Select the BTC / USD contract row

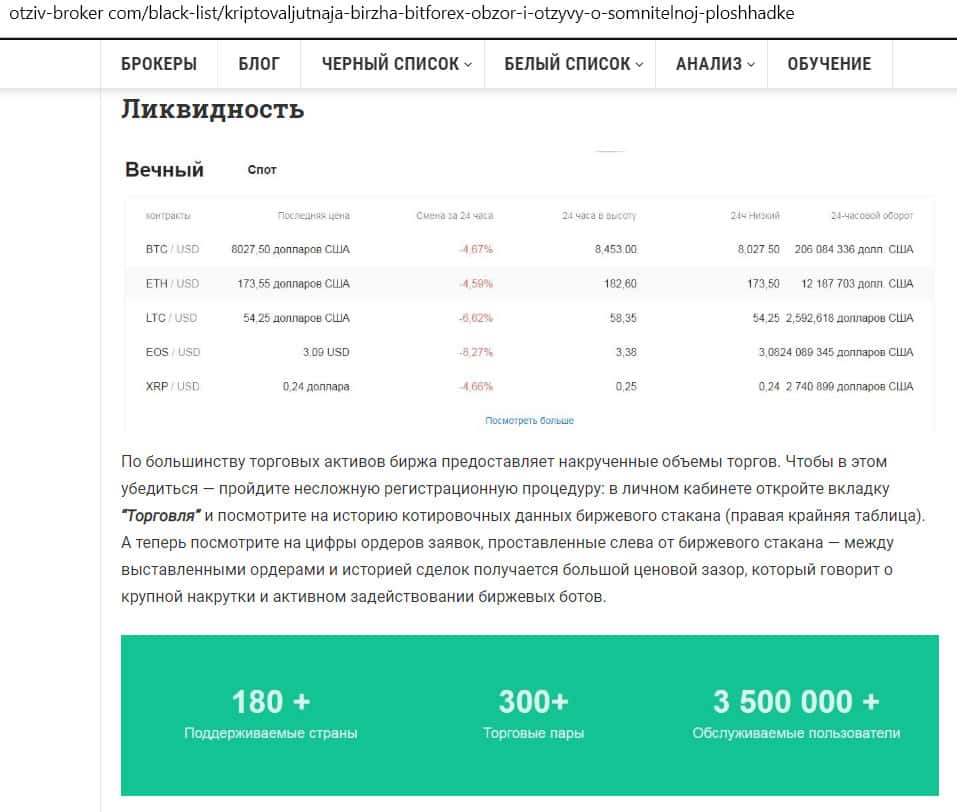(x=172, y=249)
